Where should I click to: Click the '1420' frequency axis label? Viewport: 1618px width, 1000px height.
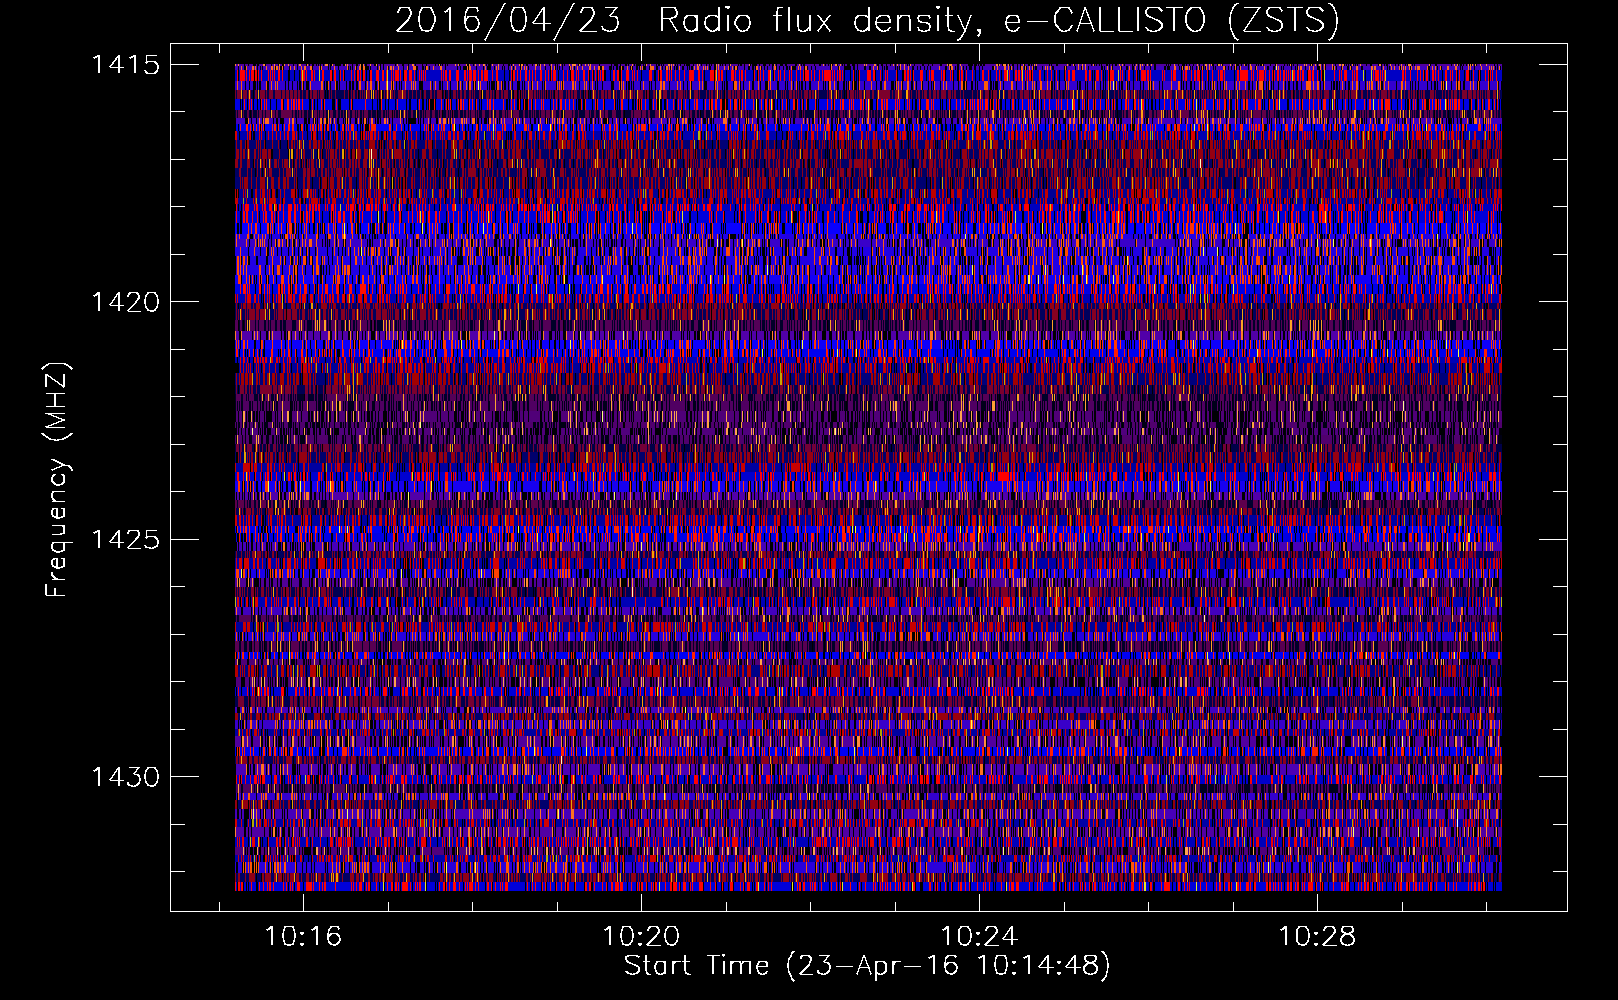[125, 302]
